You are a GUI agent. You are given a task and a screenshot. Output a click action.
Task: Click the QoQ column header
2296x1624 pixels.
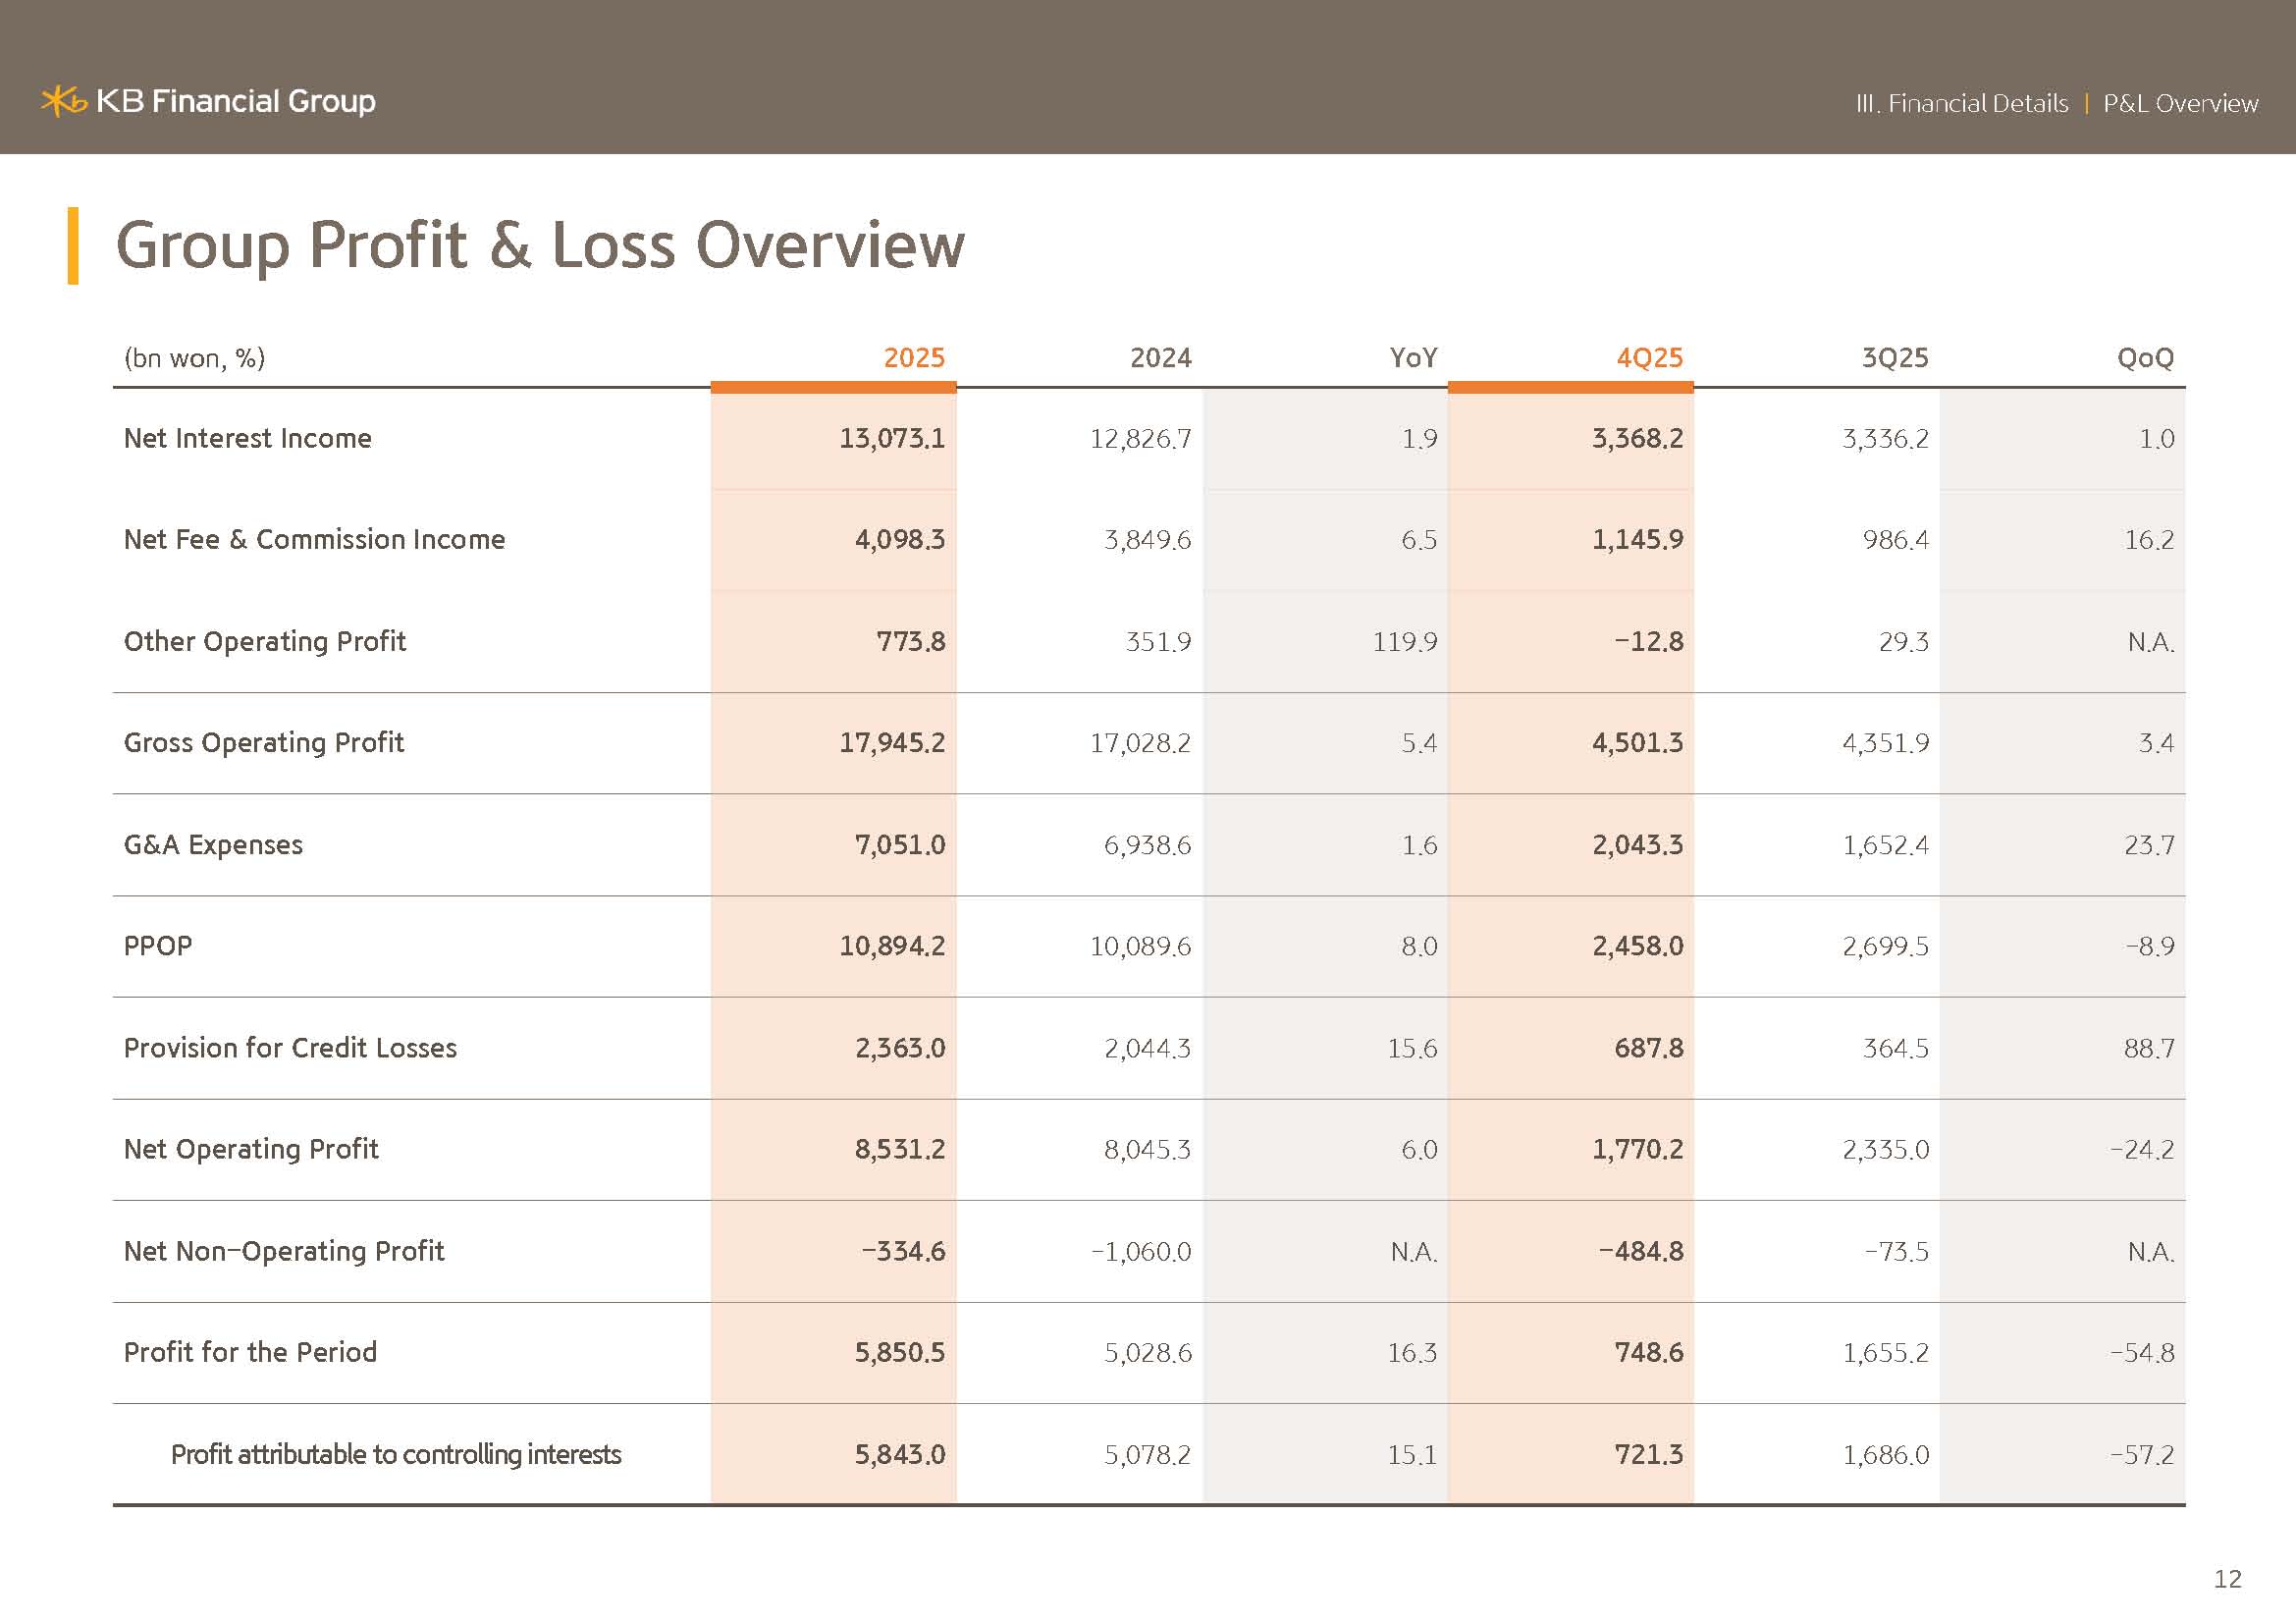[2145, 358]
